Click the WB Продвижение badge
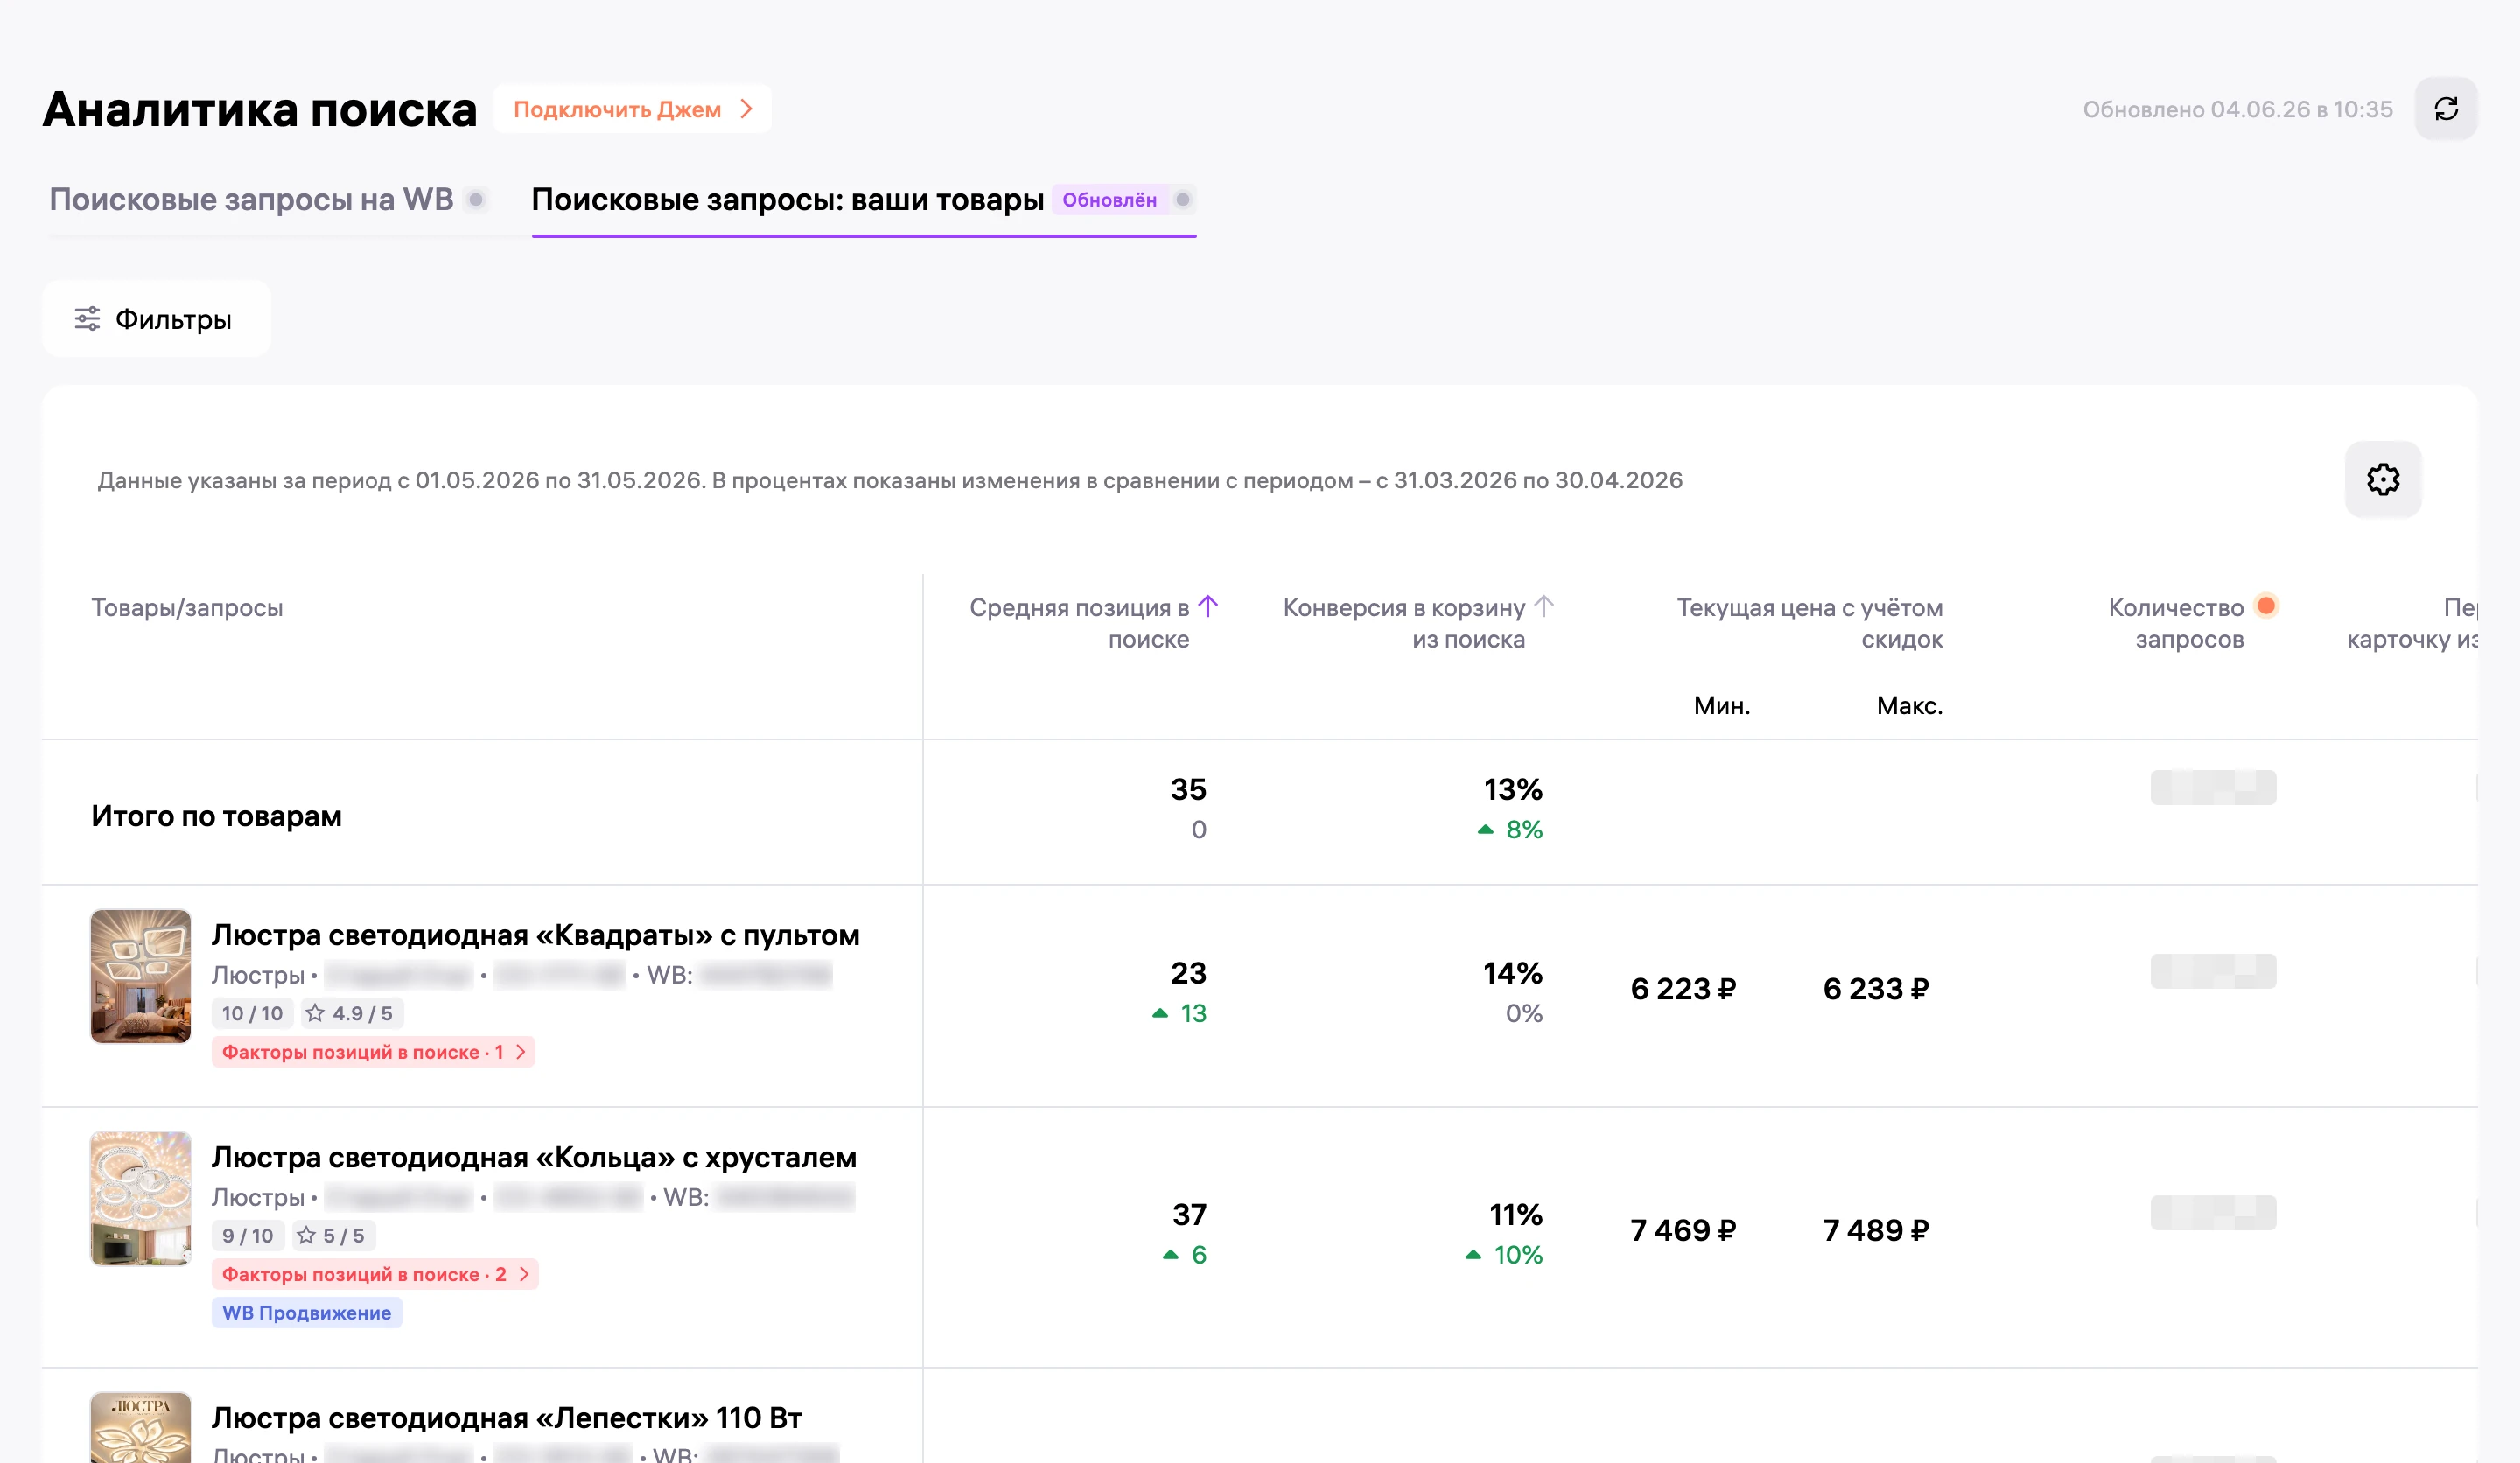 point(307,1313)
